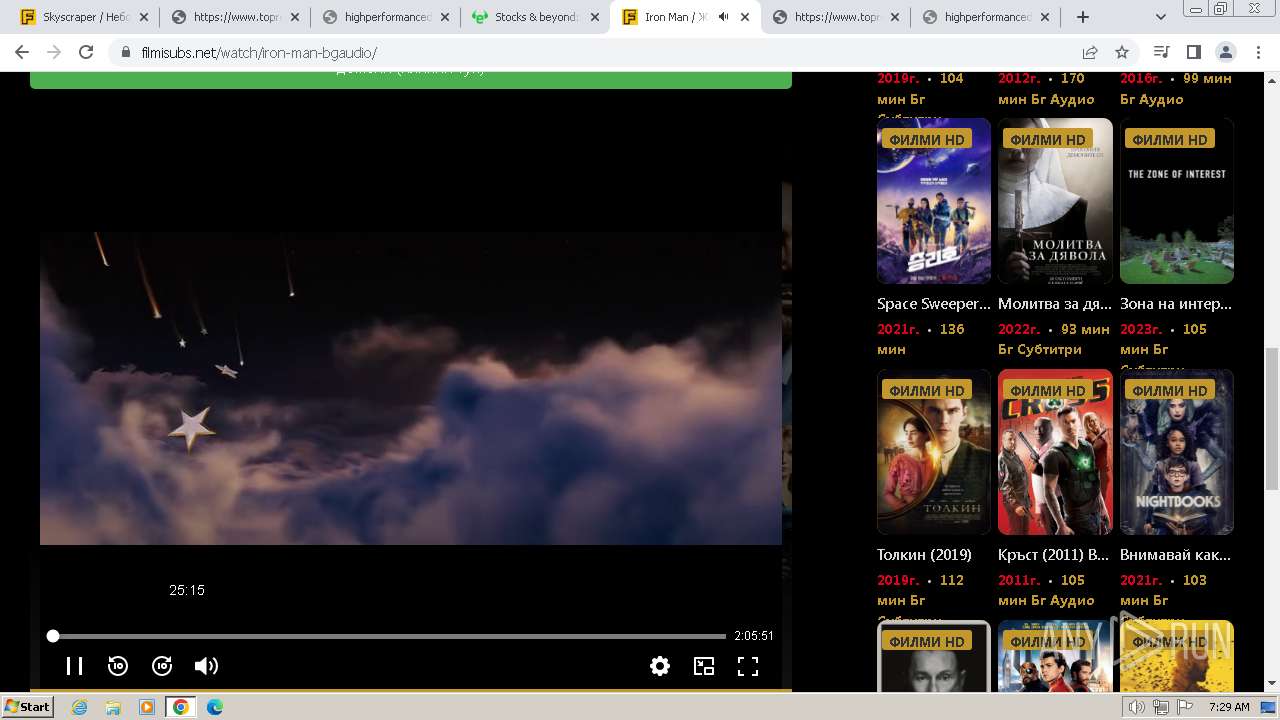Pause the video playback
Image resolution: width=1280 pixels, height=720 pixels.
point(74,666)
